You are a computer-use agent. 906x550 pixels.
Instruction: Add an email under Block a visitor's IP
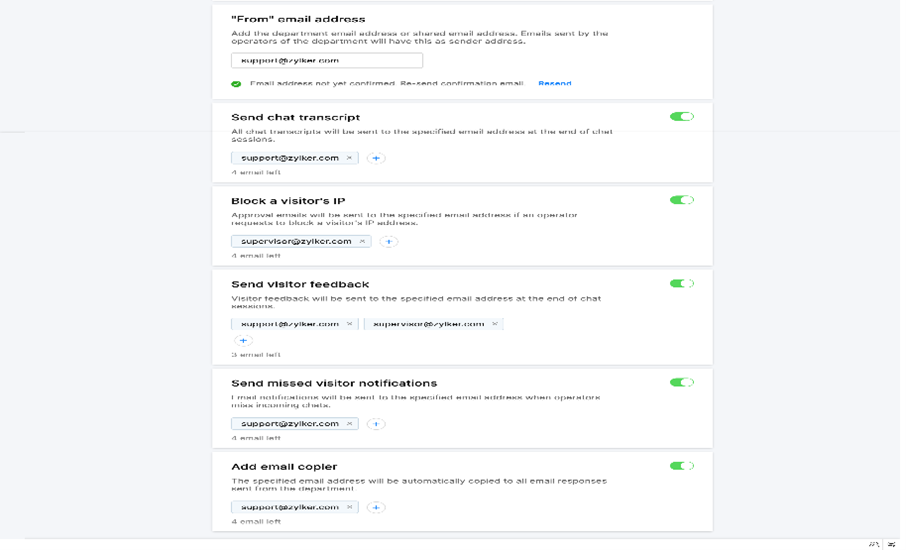click(389, 241)
